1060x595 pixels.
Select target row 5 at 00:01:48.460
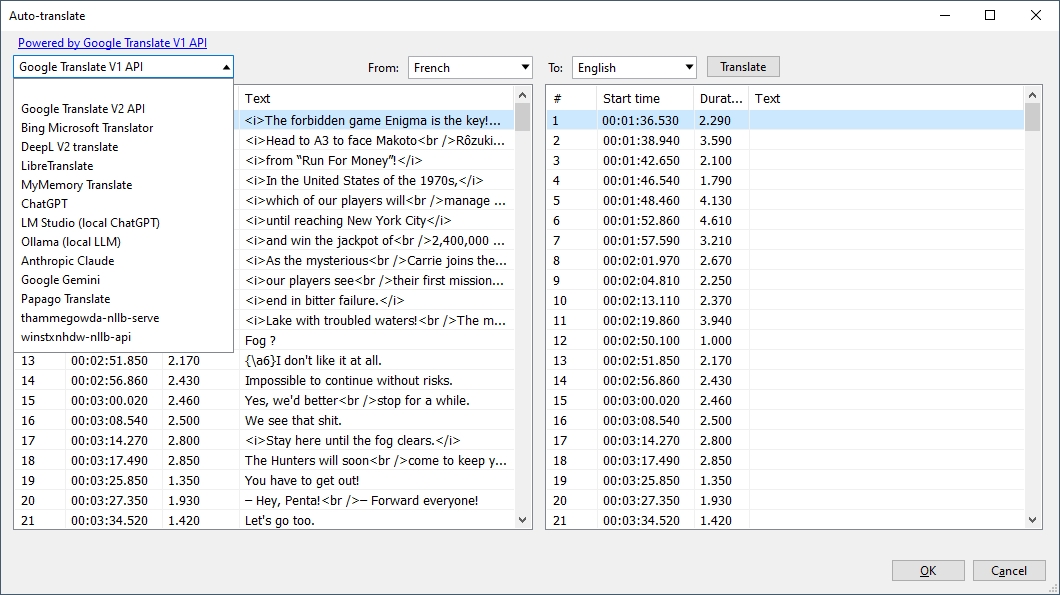(x=786, y=201)
